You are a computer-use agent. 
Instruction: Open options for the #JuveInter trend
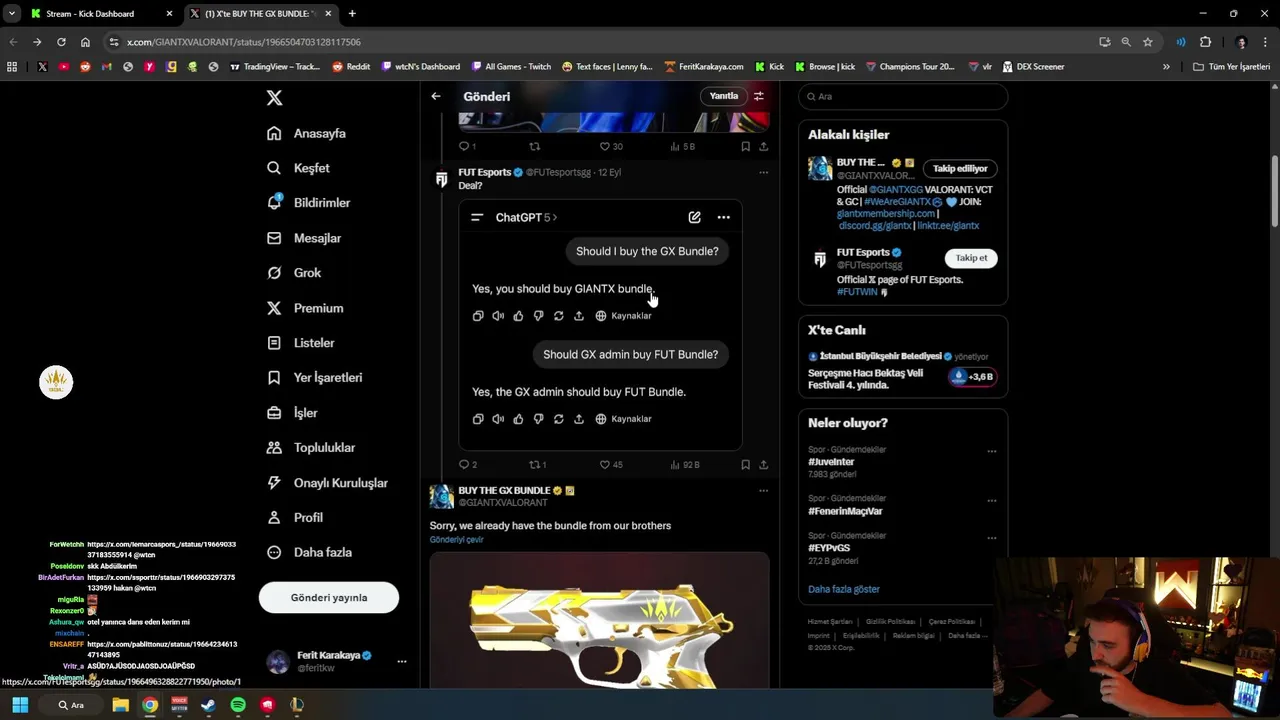[992, 451]
